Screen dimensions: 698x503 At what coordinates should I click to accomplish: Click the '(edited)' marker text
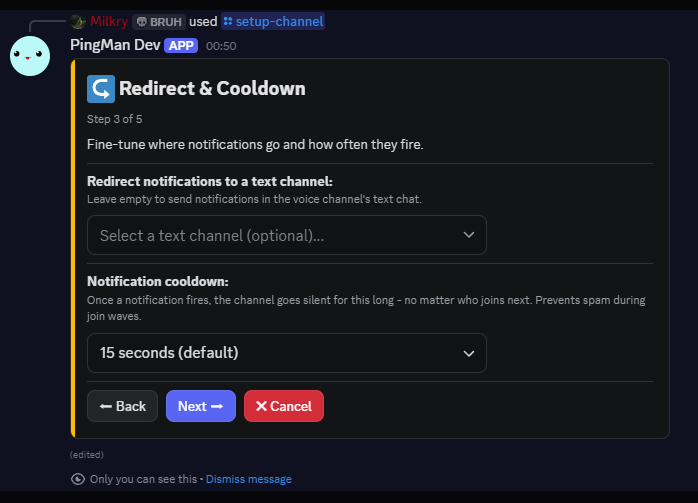click(x=87, y=454)
